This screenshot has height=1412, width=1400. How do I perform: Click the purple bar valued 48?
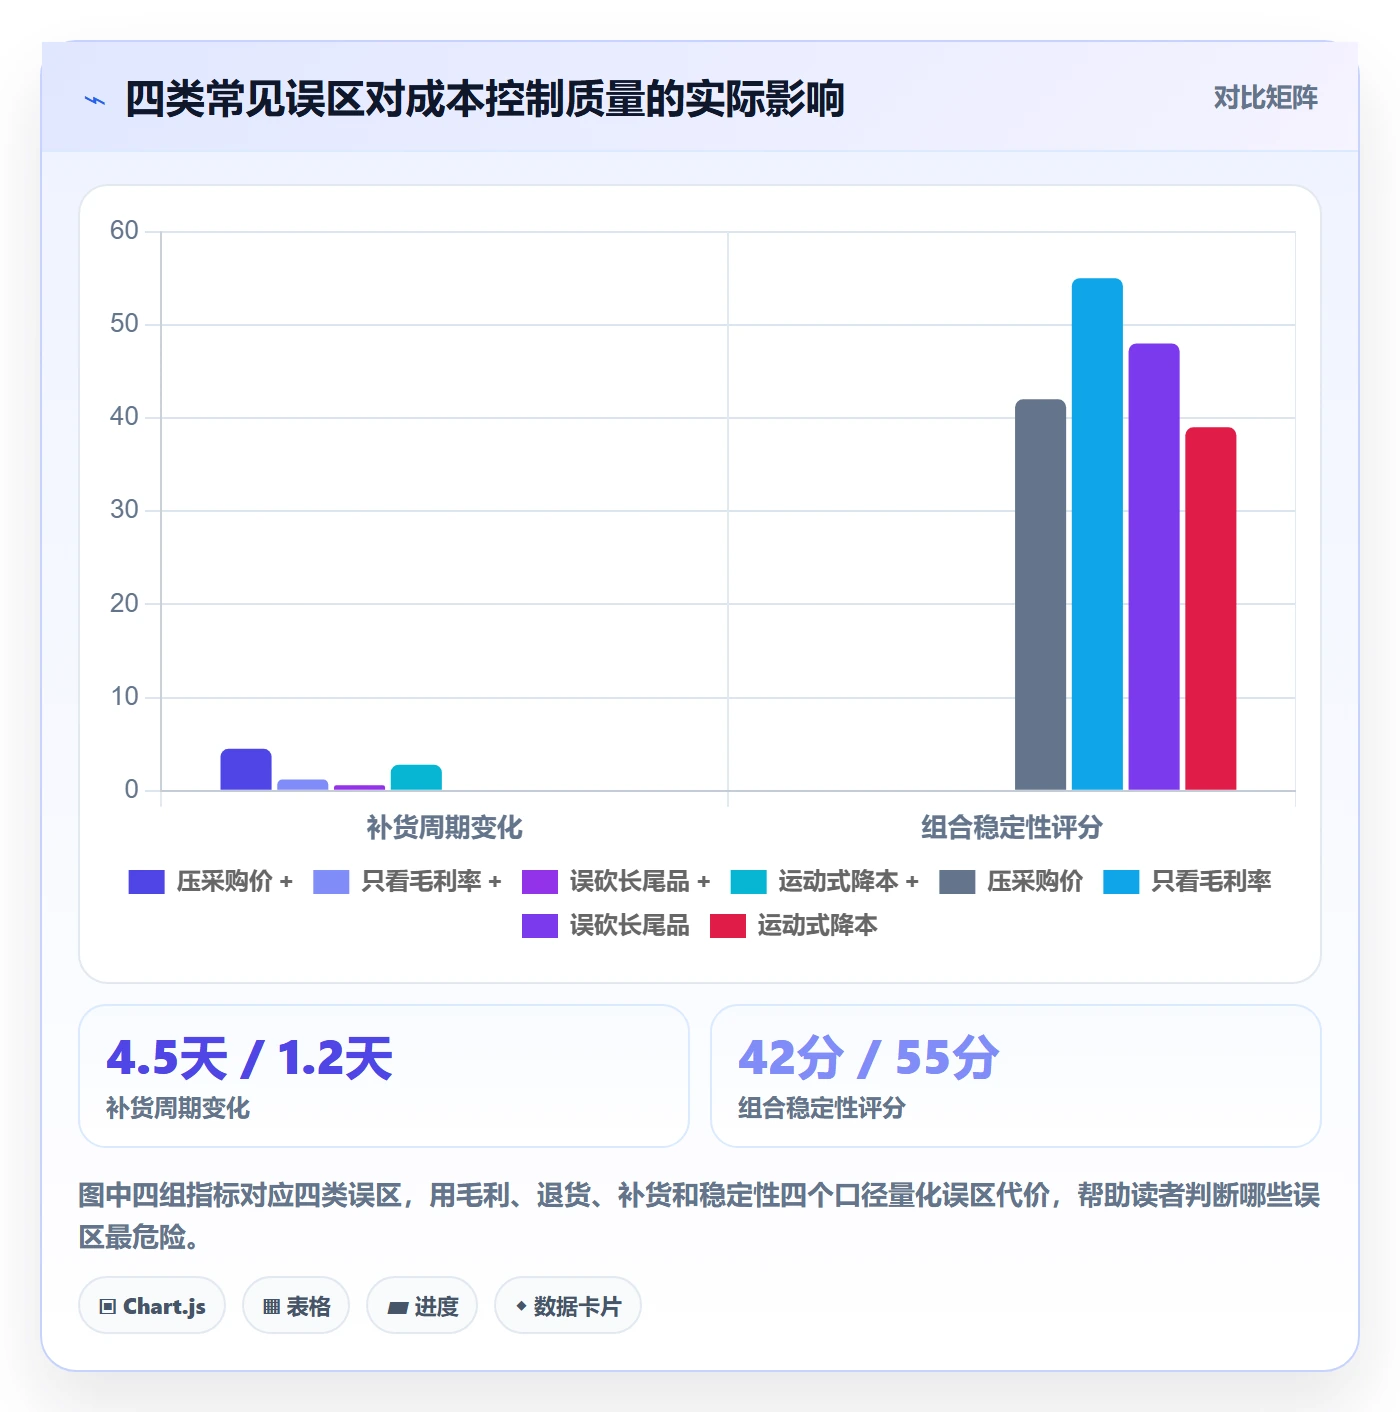1154,567
